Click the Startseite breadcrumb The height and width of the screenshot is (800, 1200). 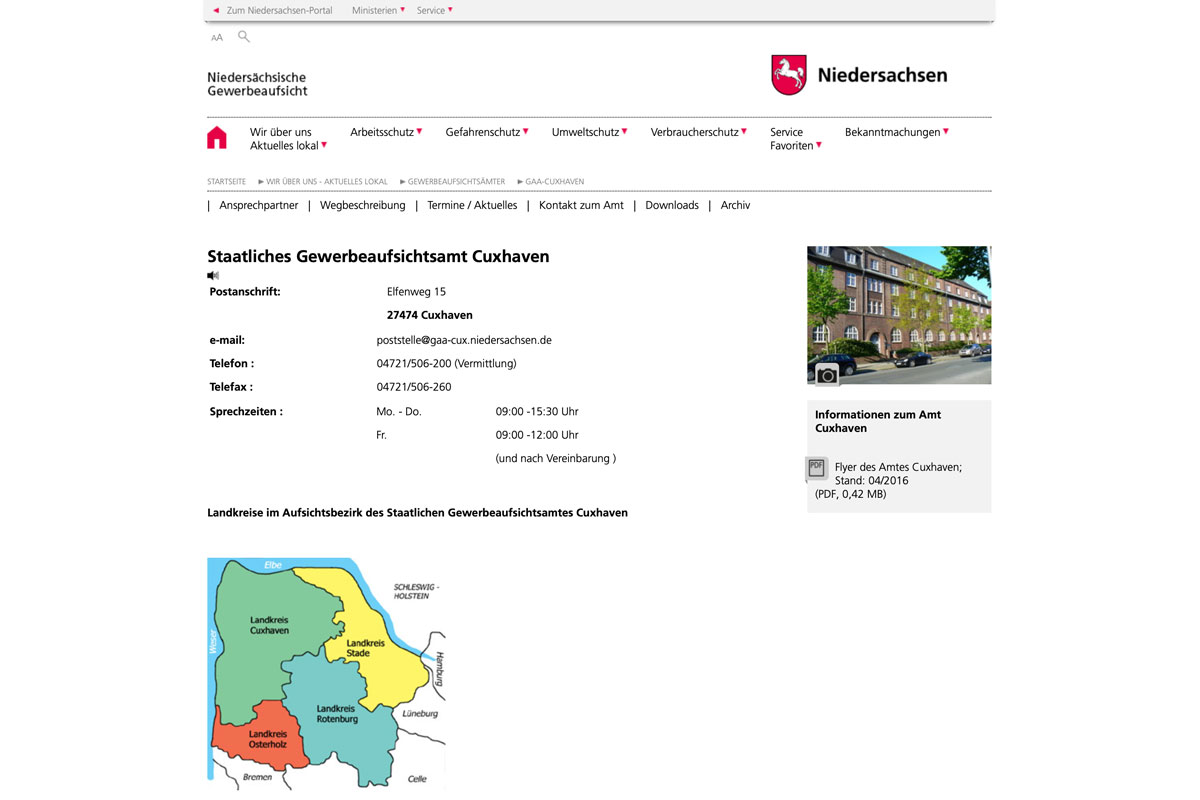[226, 182]
